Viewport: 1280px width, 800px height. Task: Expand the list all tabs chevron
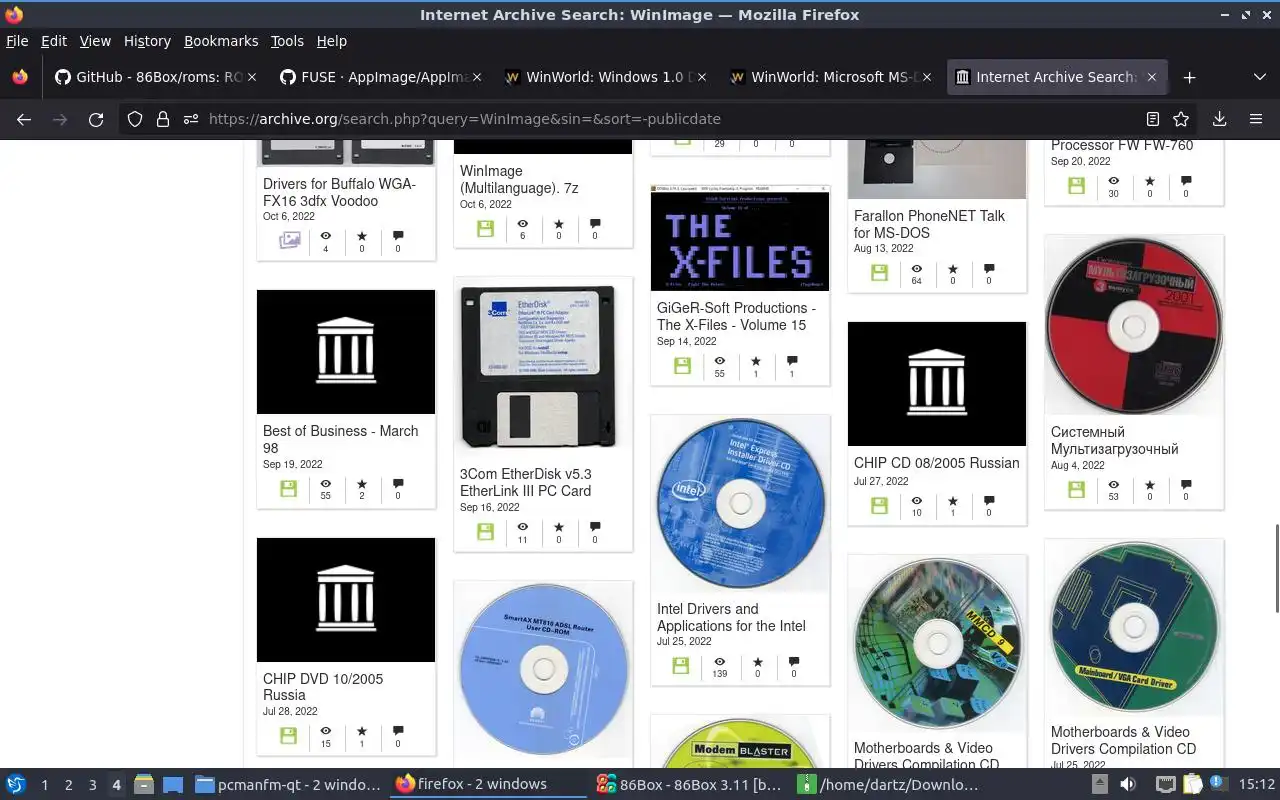(1259, 77)
